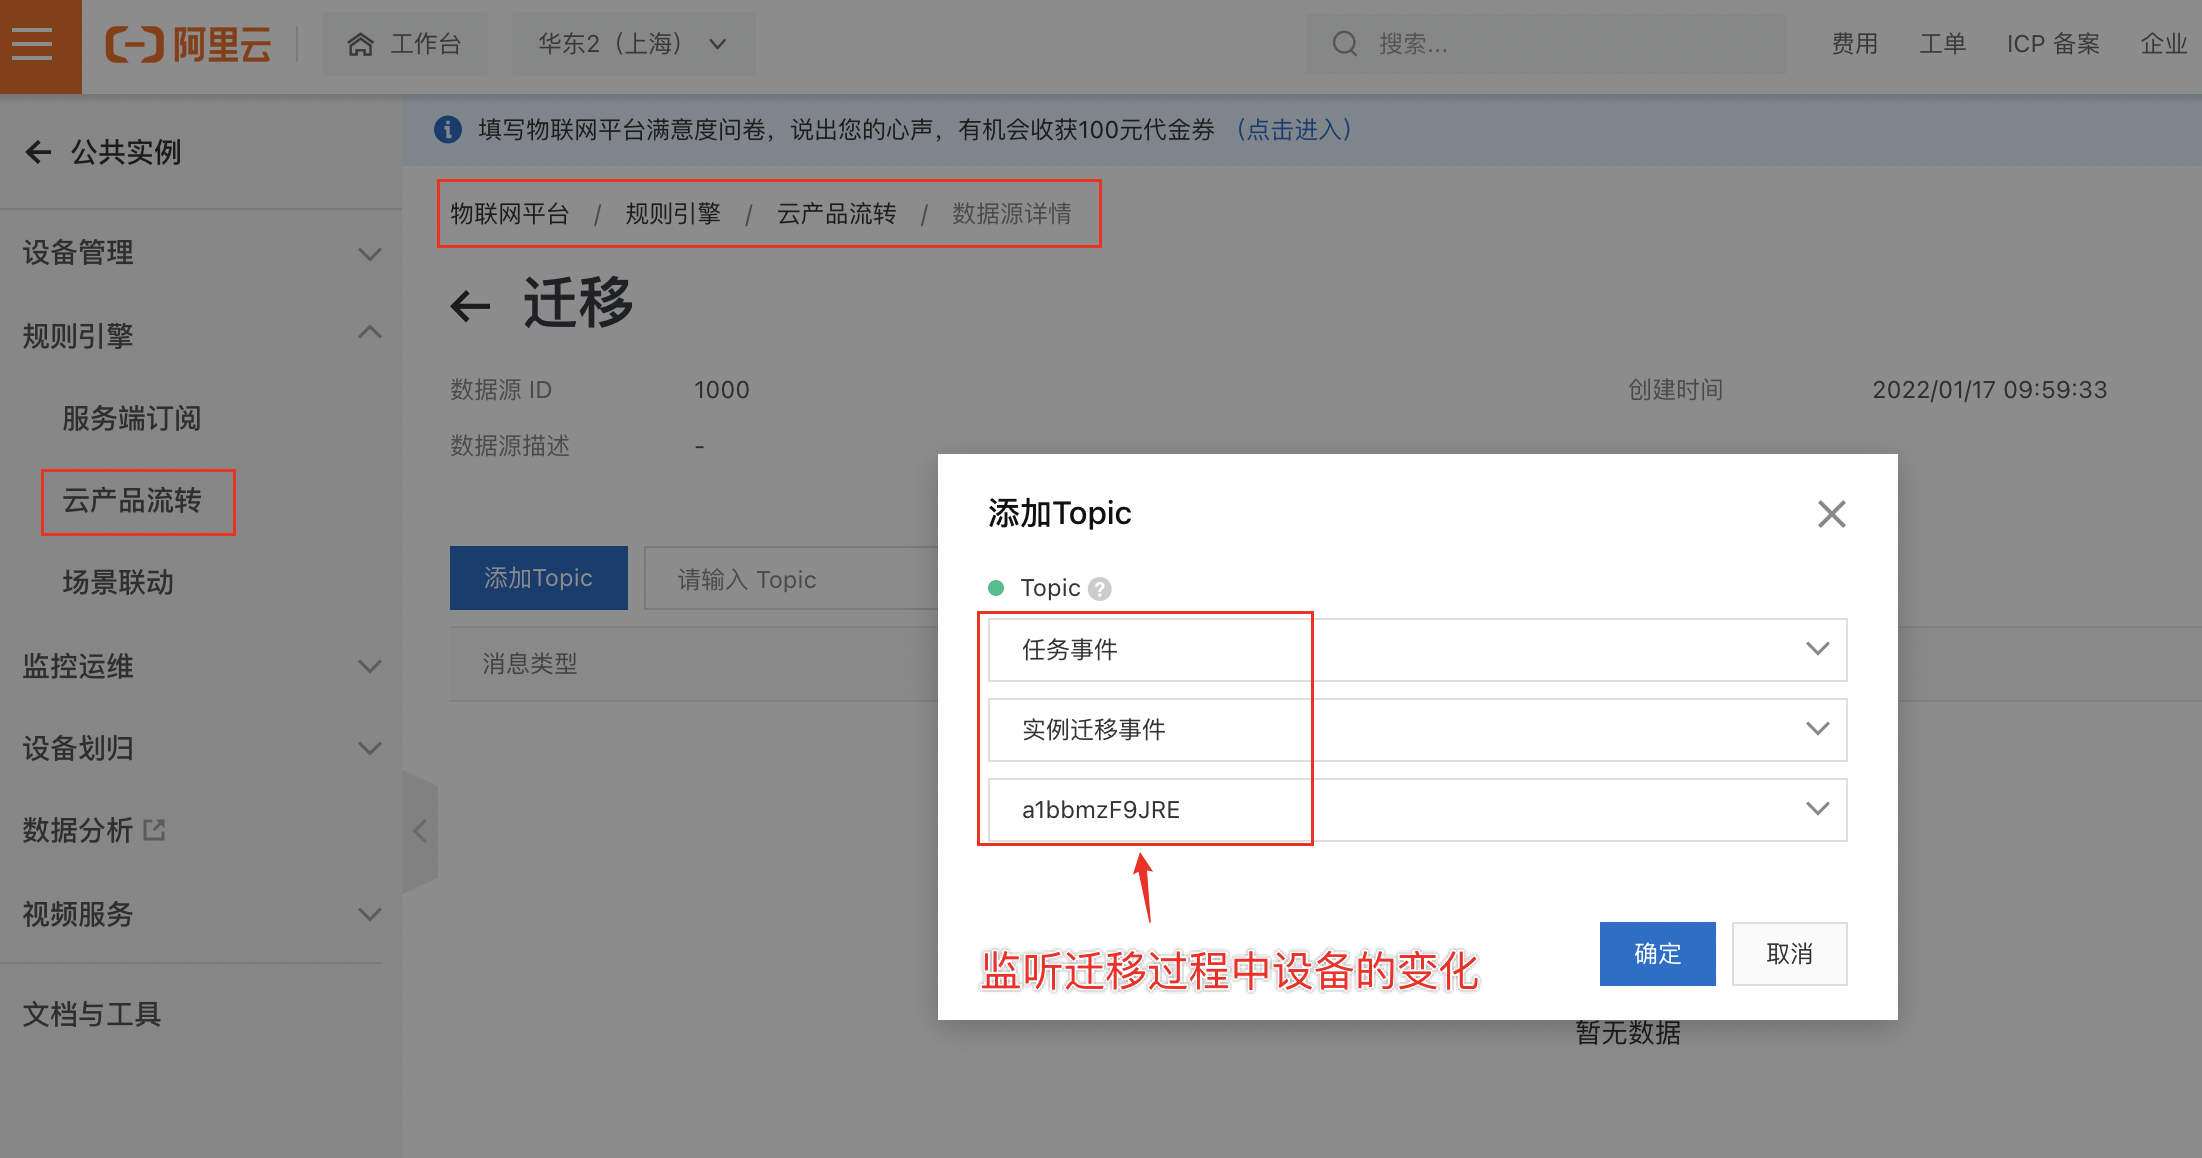Click the Aliyun logo
This screenshot has width=2202, height=1158.
click(188, 45)
